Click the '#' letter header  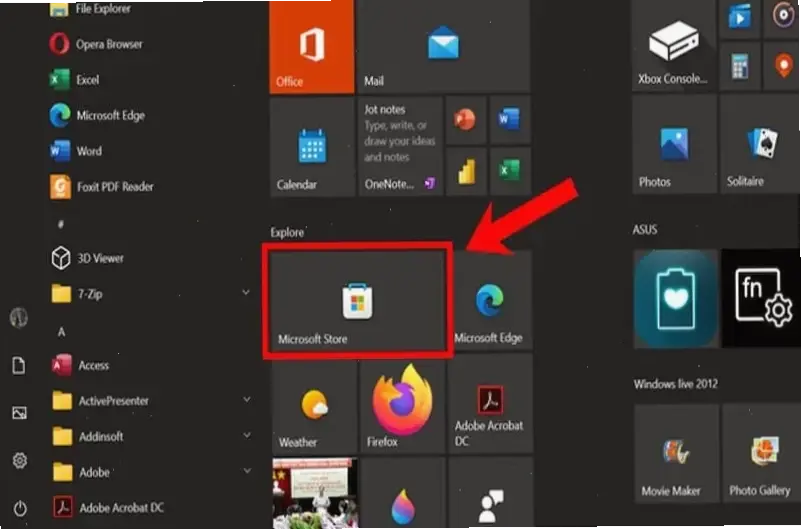click(61, 224)
